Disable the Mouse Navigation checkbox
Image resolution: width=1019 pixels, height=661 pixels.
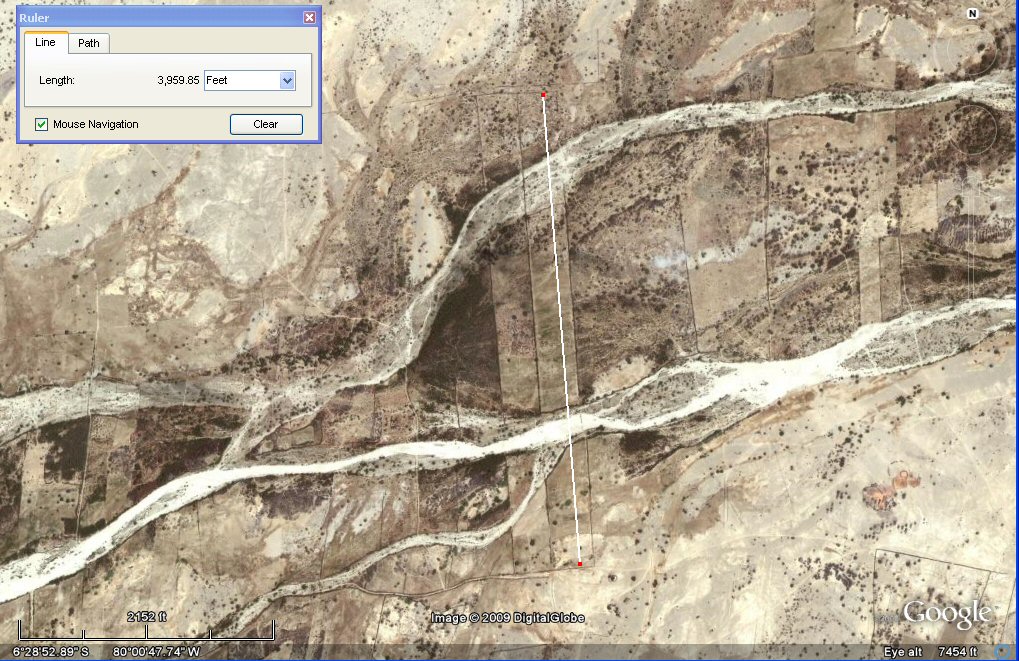(x=42, y=124)
